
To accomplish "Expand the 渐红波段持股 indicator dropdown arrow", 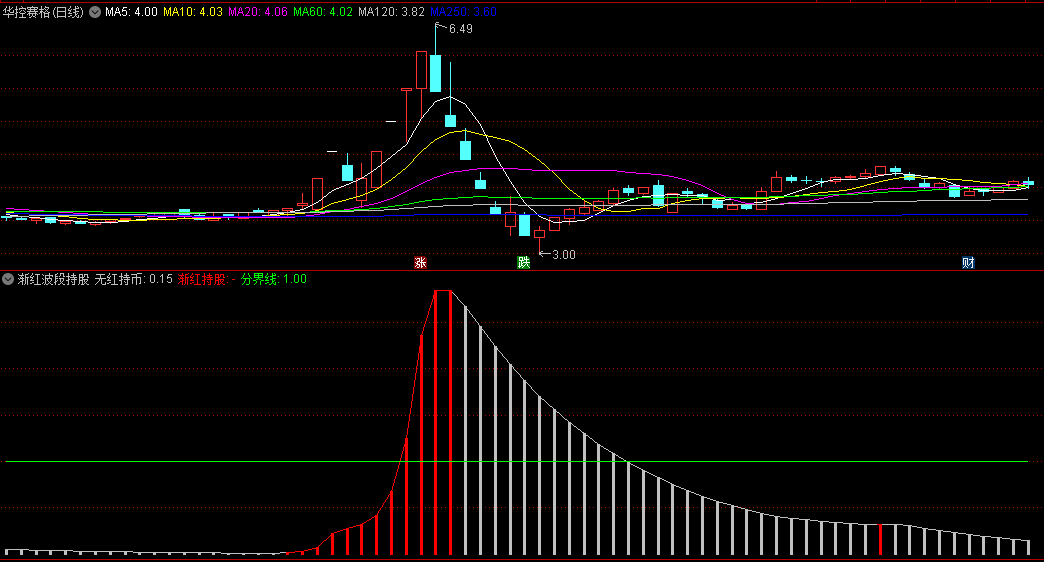I will [x=8, y=279].
